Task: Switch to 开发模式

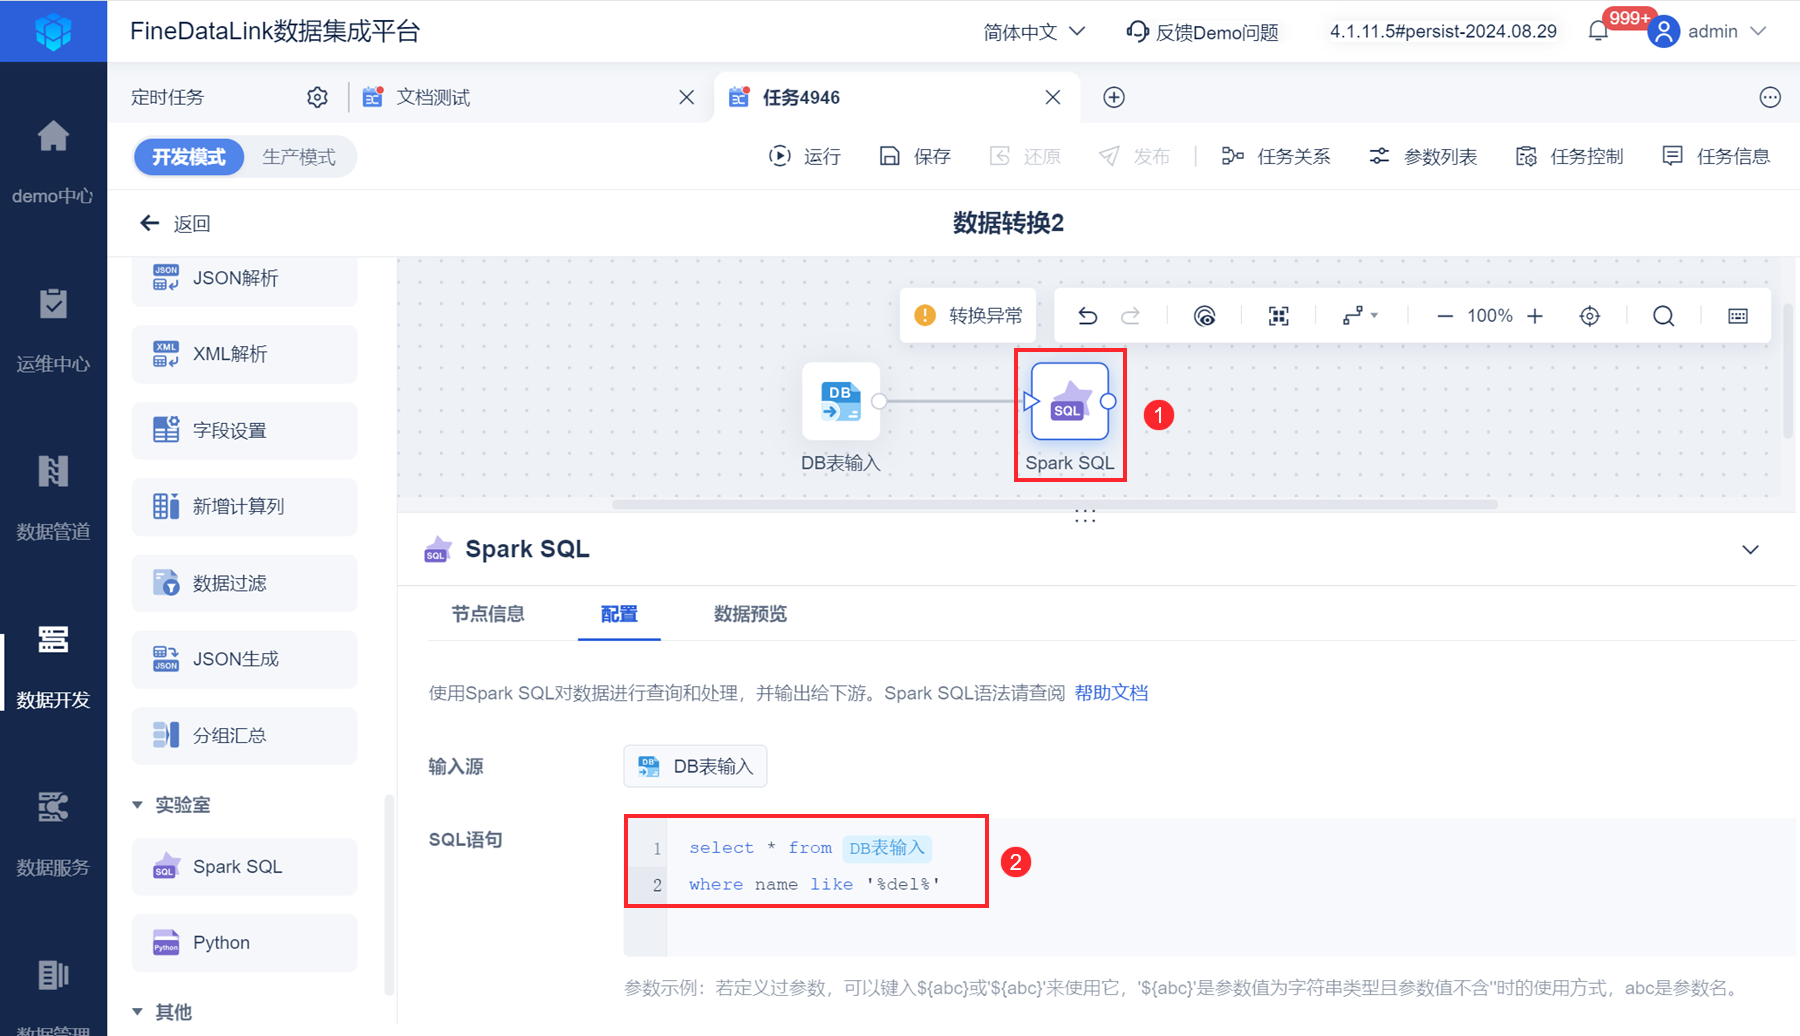Action: (189, 157)
